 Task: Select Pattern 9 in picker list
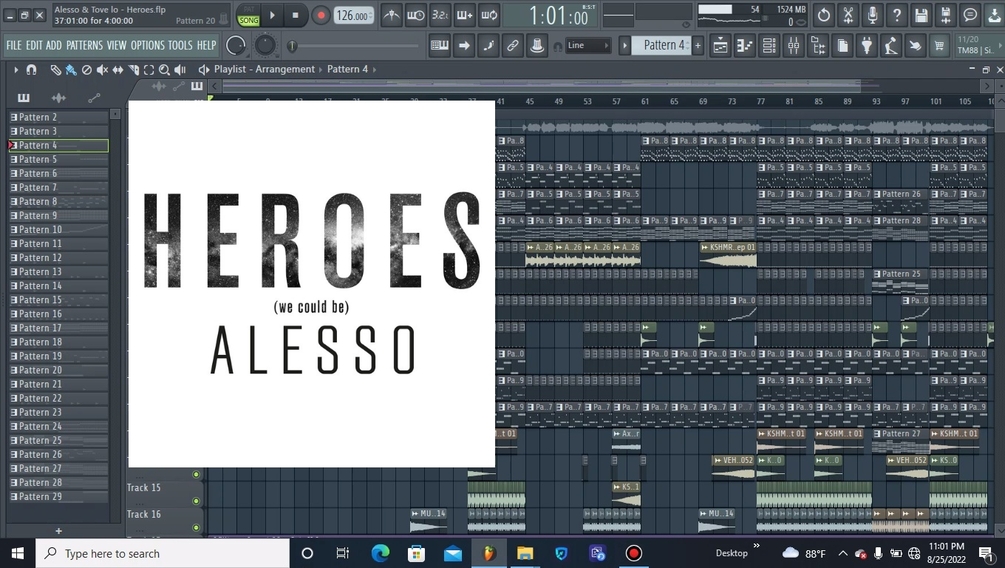pyautogui.click(x=58, y=215)
